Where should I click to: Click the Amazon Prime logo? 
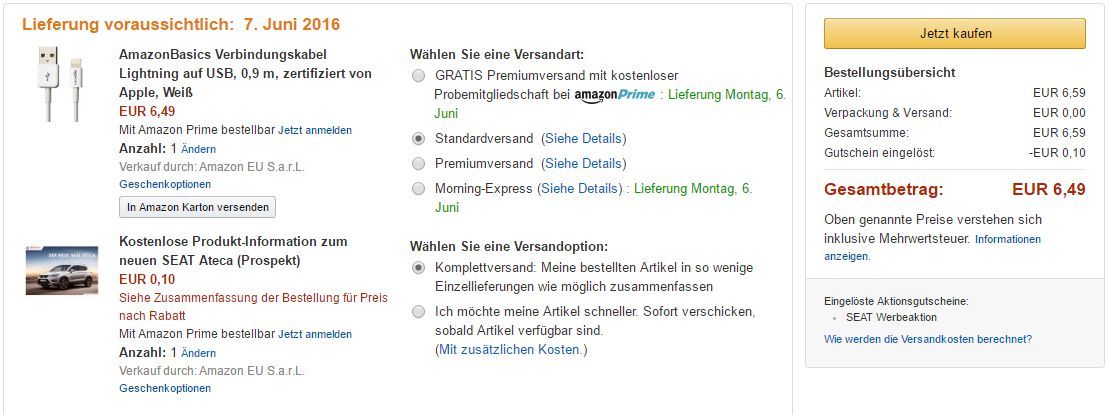(615, 95)
